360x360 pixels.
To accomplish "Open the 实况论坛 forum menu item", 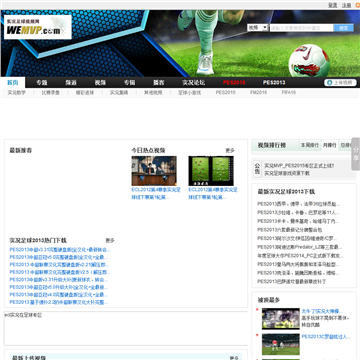I will tap(194, 83).
